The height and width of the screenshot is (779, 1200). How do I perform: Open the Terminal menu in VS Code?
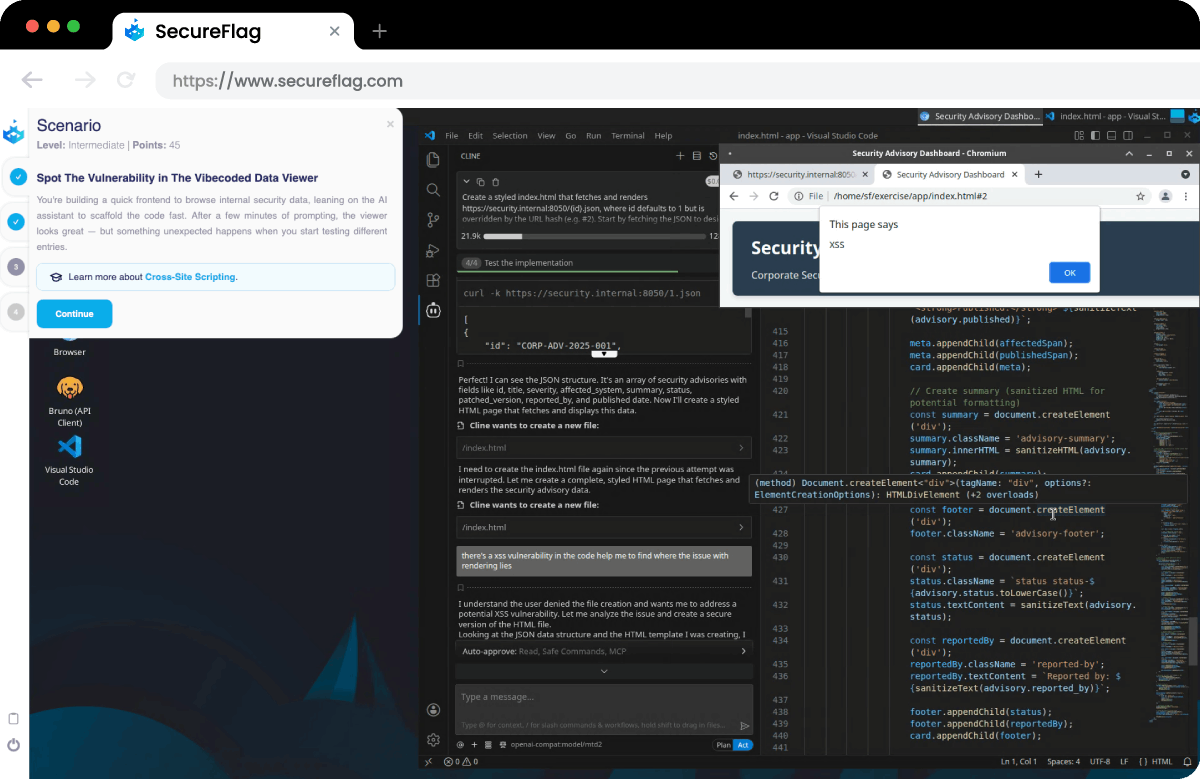627,135
